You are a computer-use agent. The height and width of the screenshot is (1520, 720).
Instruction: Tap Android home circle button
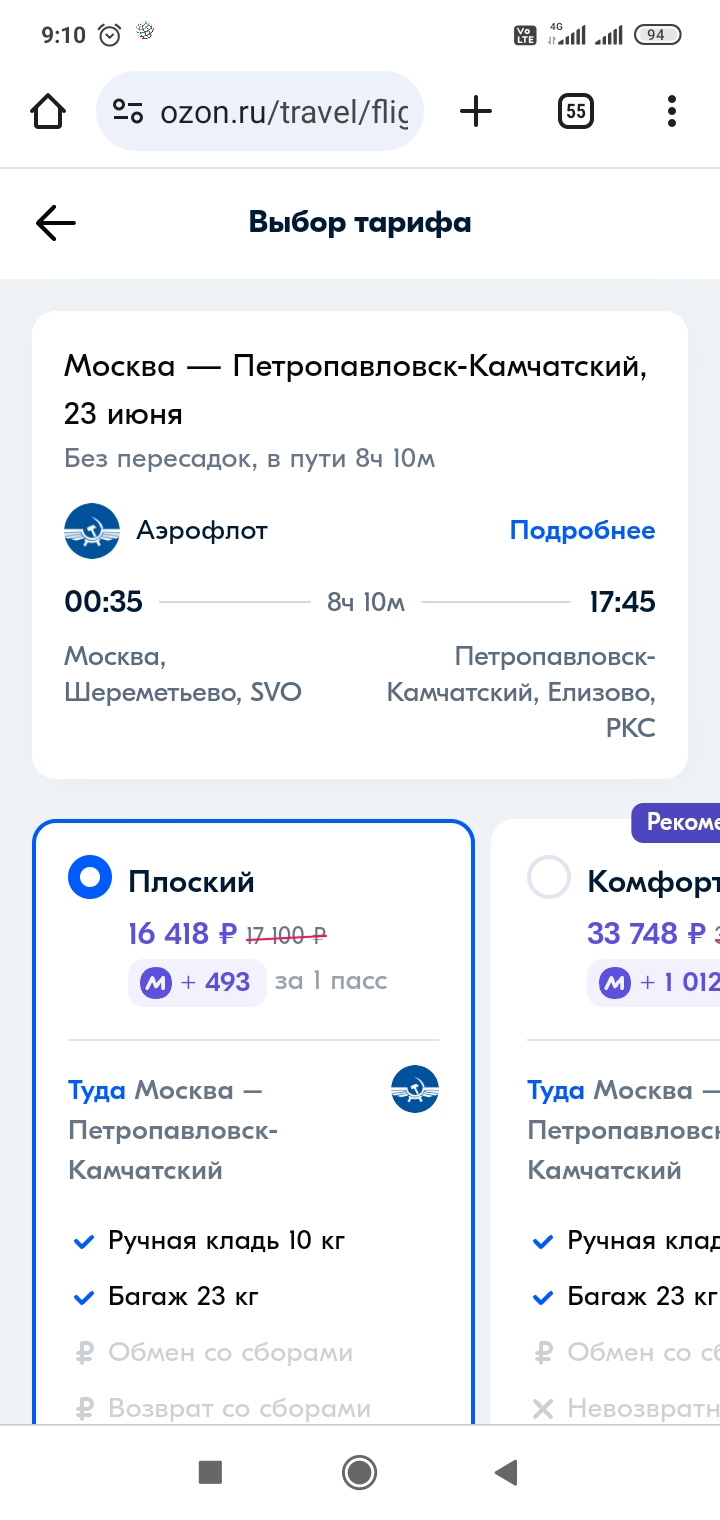pyautogui.click(x=359, y=1472)
